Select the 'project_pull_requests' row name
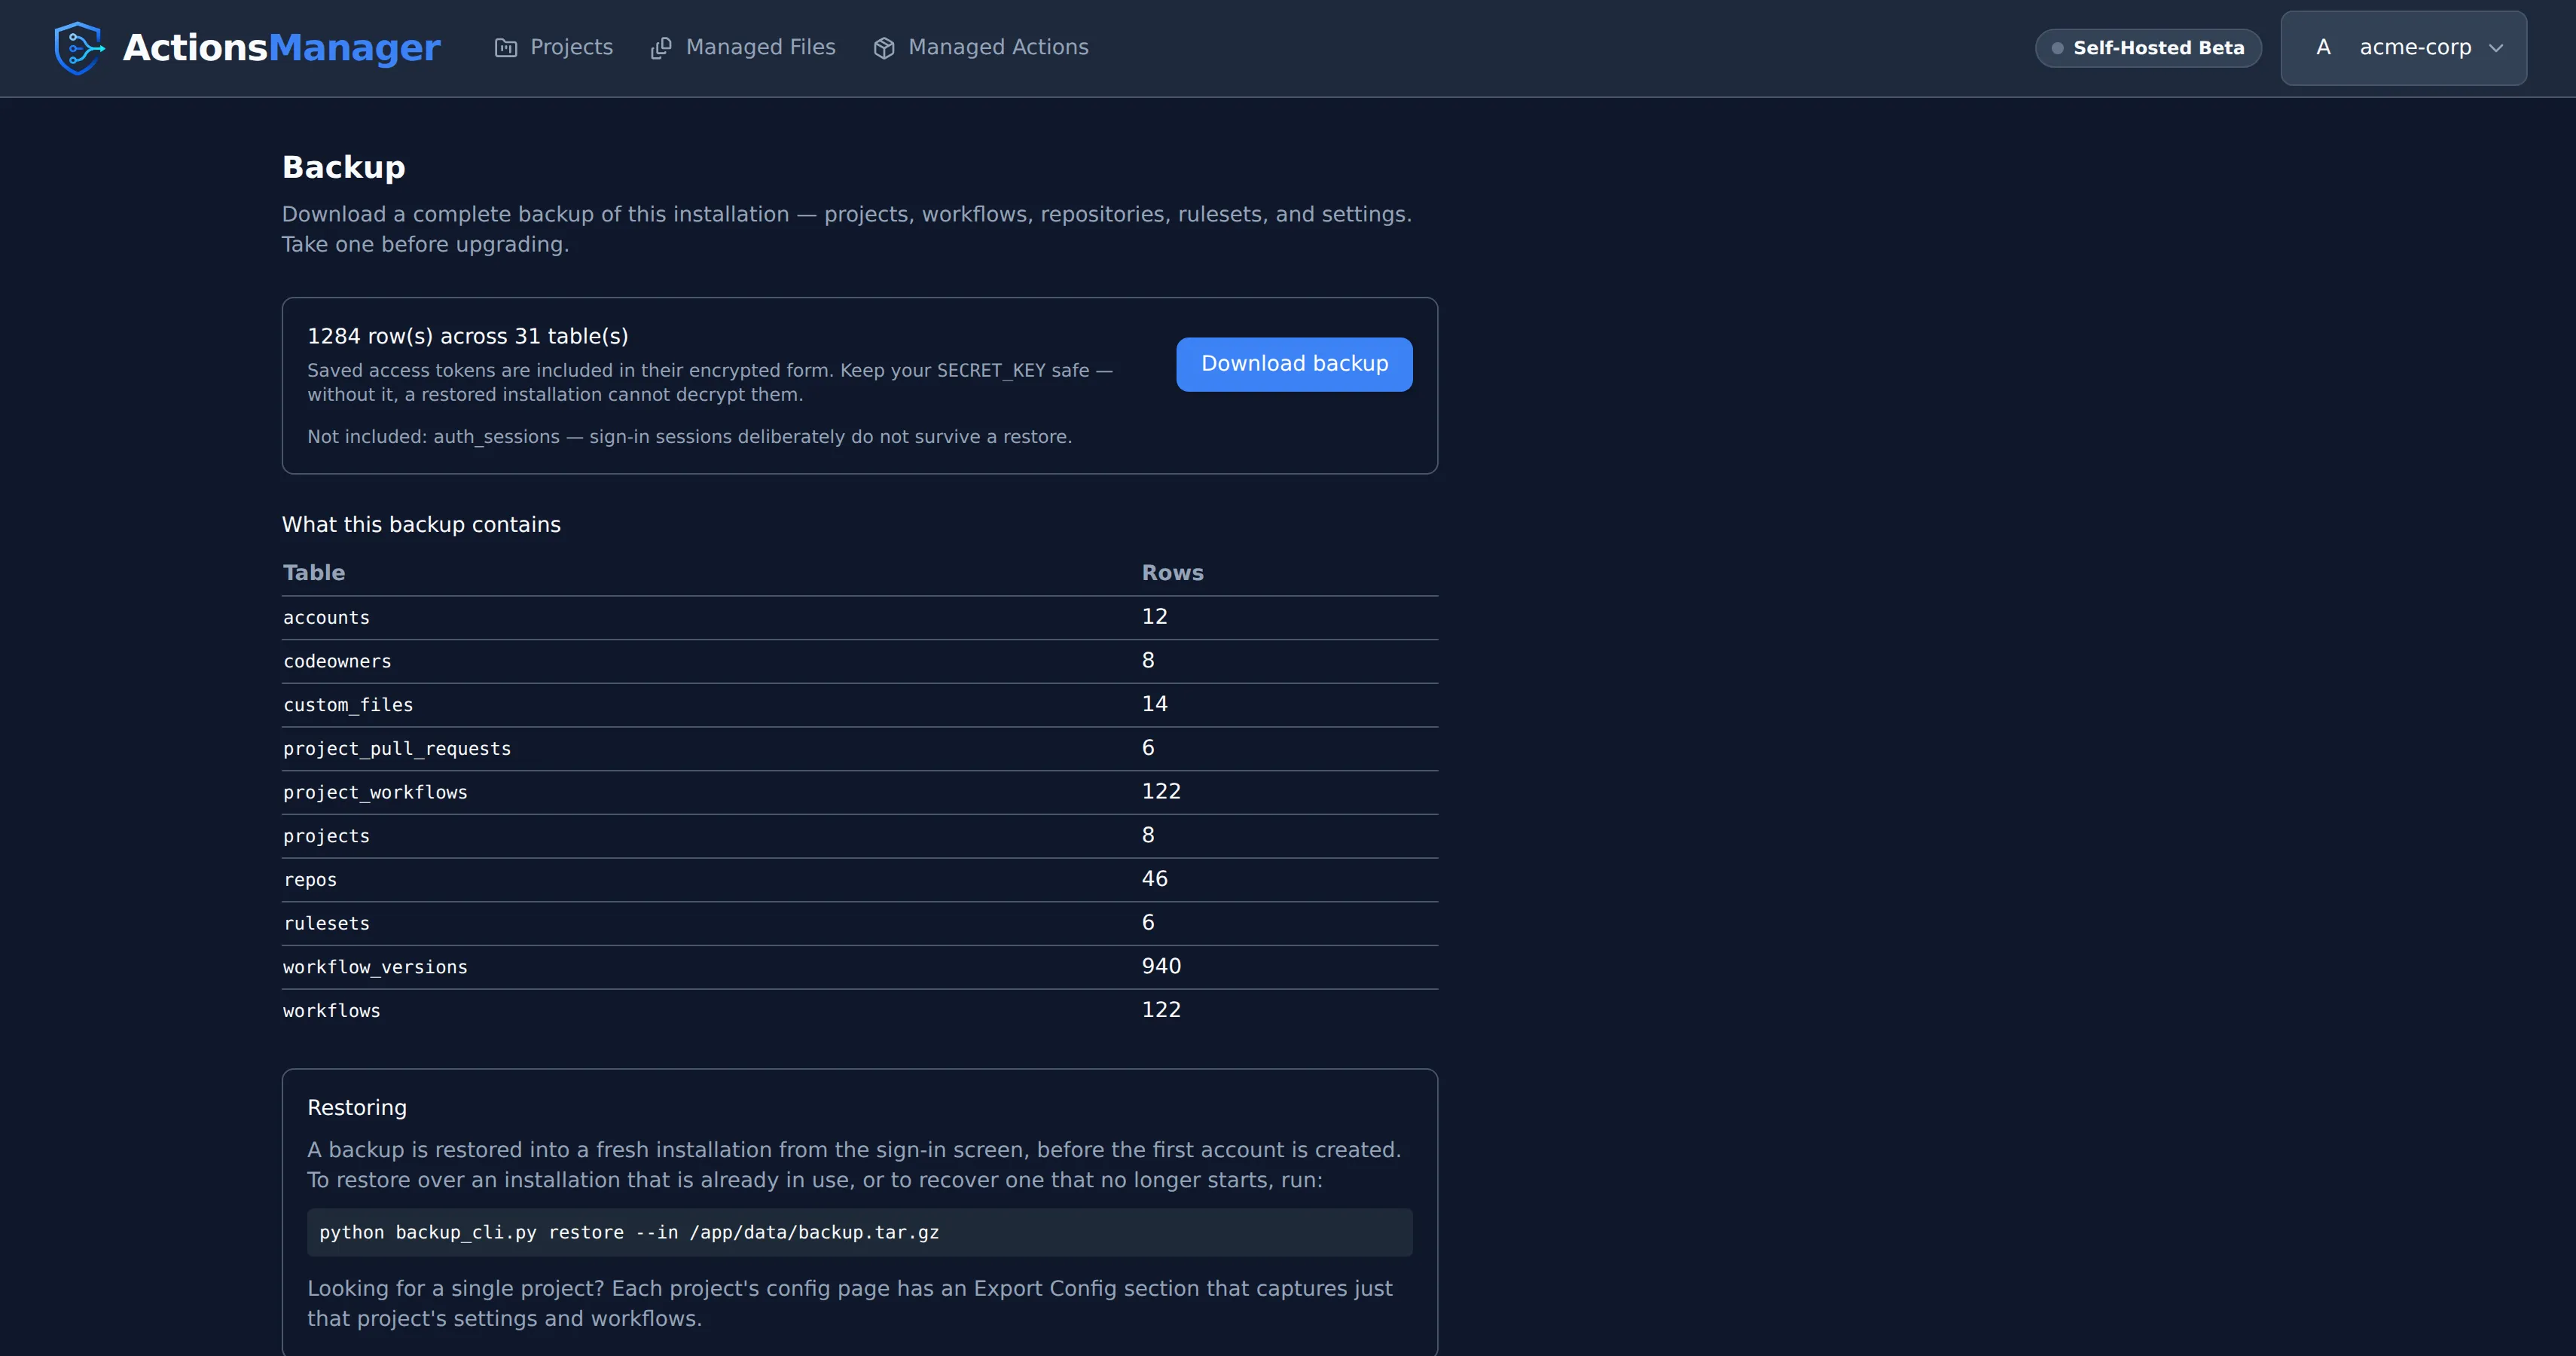This screenshot has width=2576, height=1356. (397, 749)
